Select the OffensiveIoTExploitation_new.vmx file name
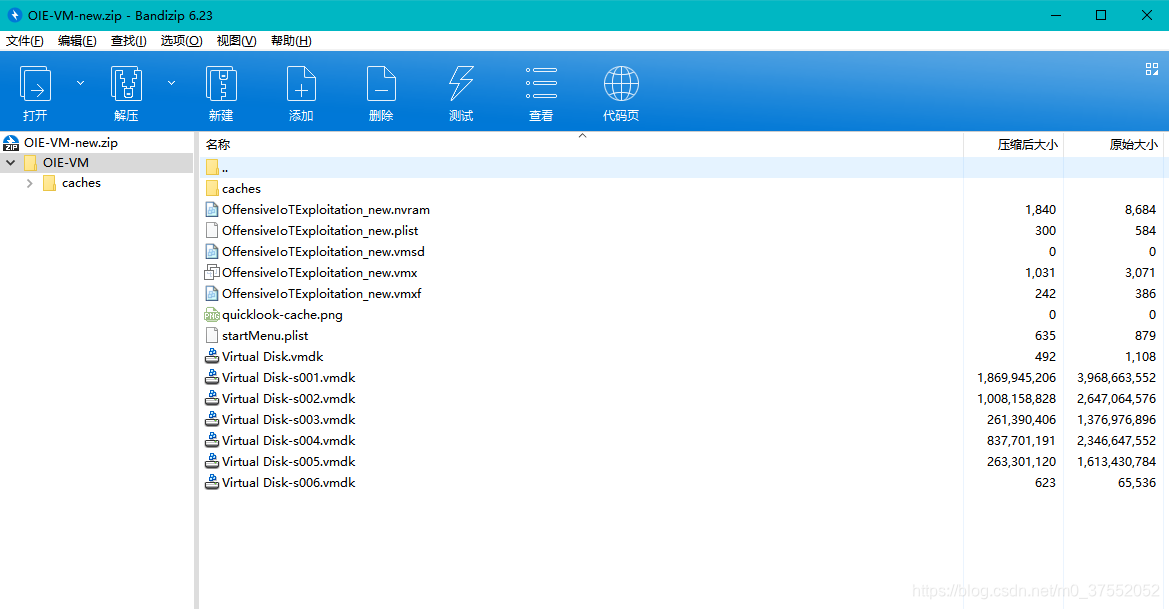This screenshot has height=609, width=1169. click(320, 273)
